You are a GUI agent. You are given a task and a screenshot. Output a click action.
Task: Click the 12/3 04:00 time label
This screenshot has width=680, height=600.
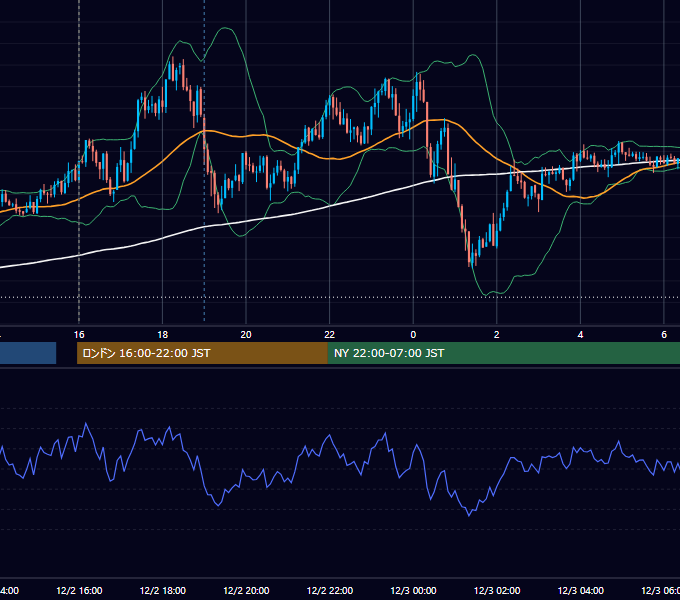tap(581, 590)
